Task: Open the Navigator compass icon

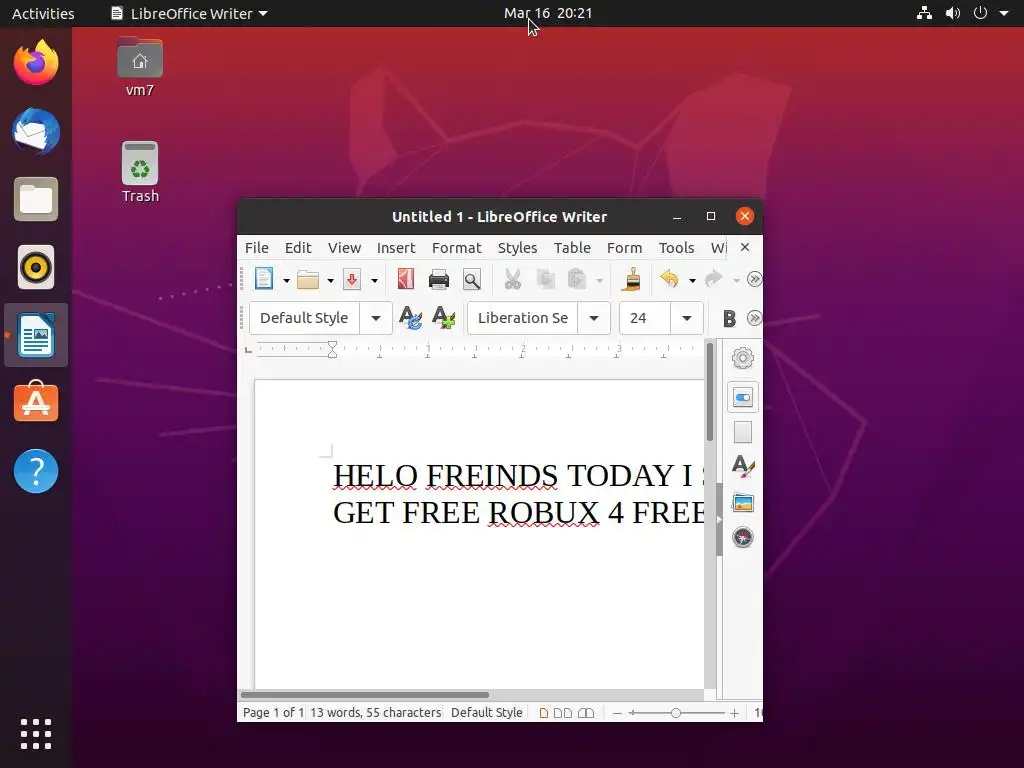Action: (743, 537)
